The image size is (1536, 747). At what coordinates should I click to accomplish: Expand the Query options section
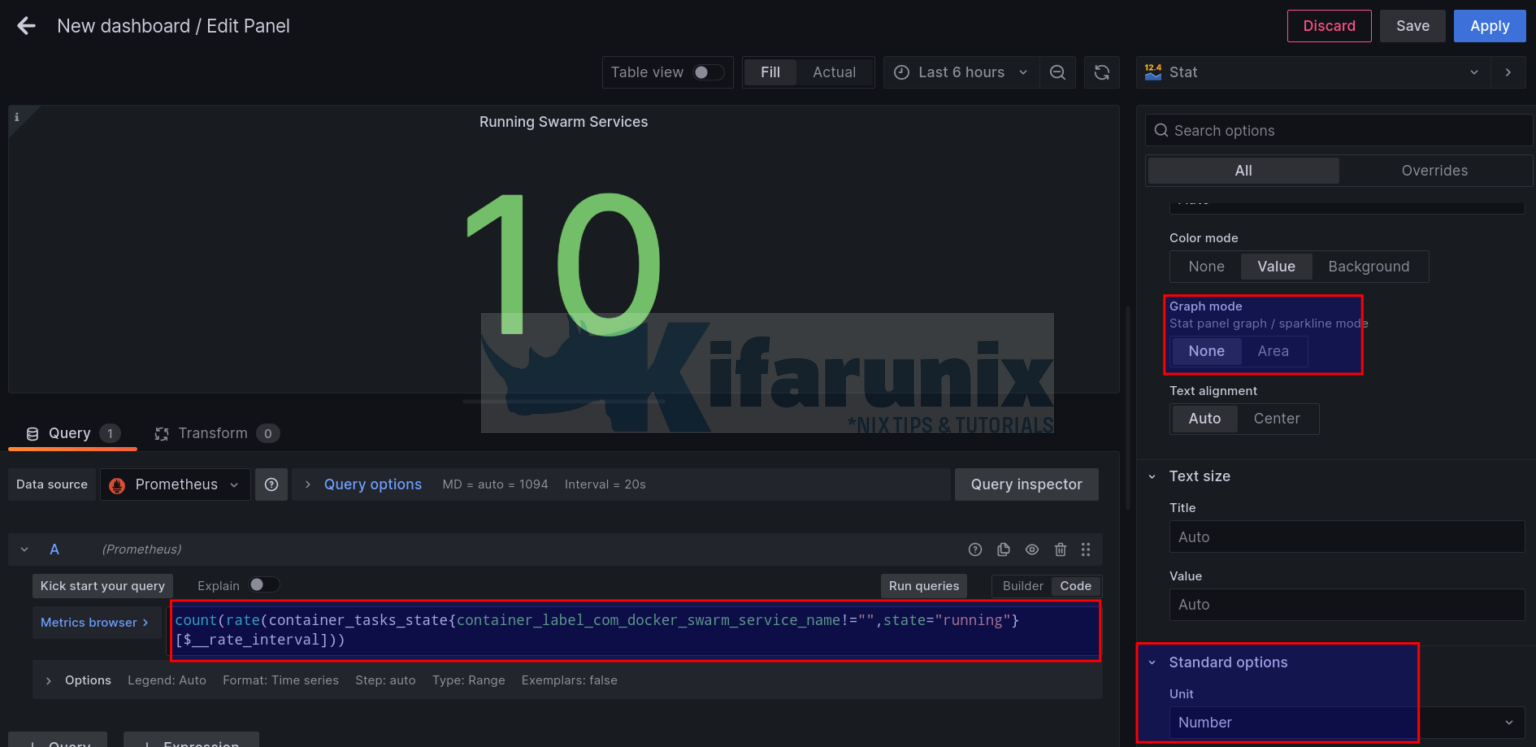pyautogui.click(x=372, y=484)
